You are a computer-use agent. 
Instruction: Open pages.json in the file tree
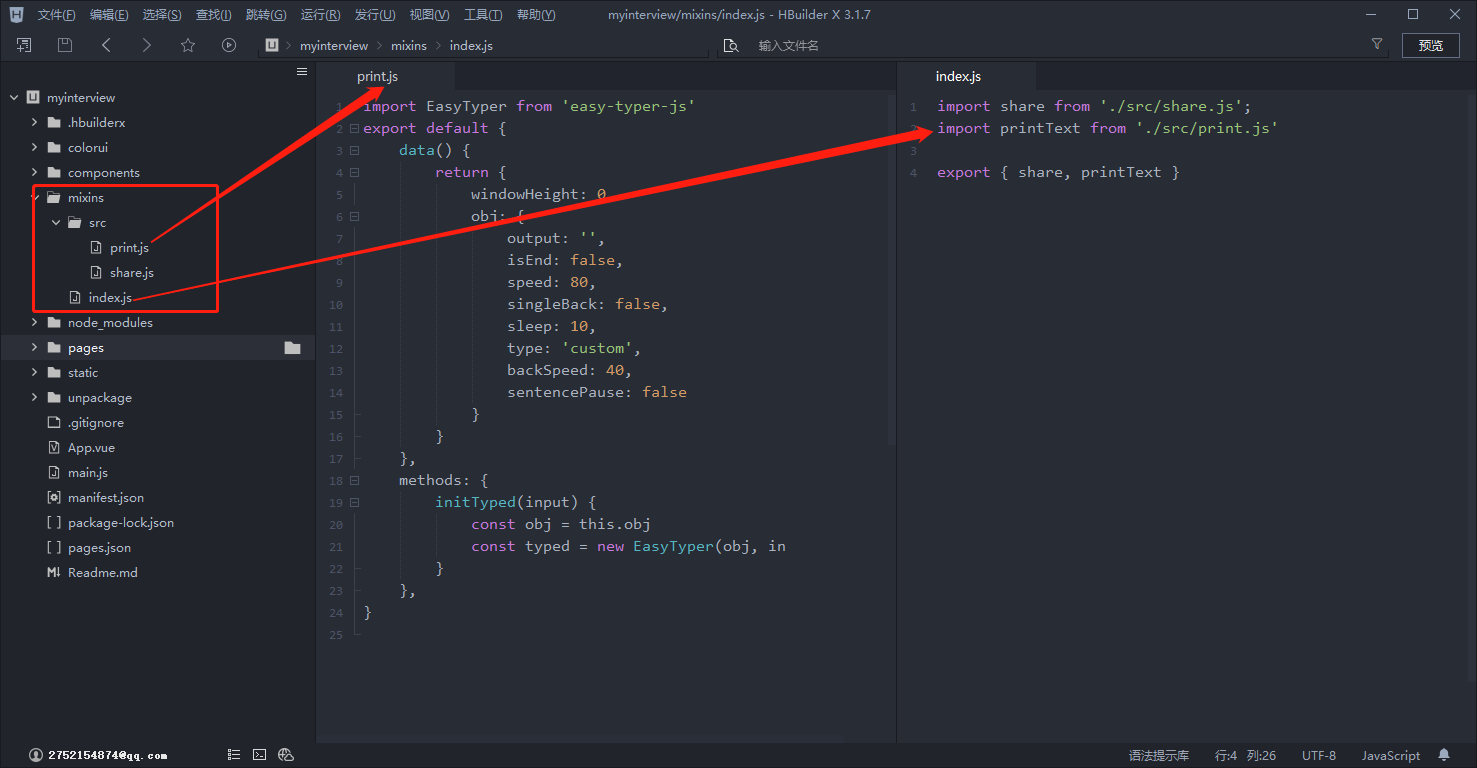pyautogui.click(x=99, y=548)
